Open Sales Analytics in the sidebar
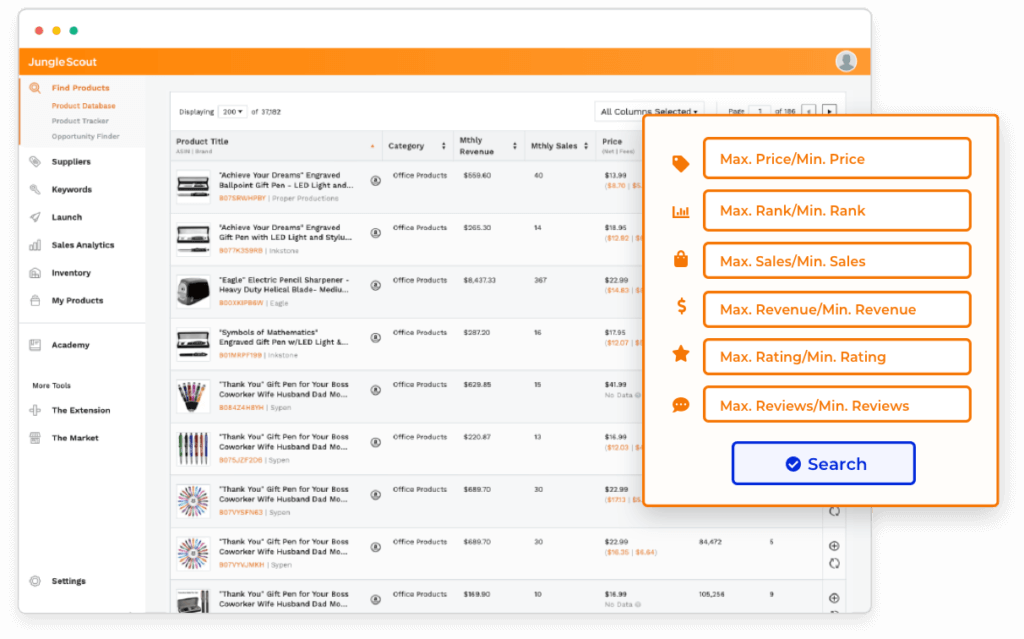The width and height of the screenshot is (1024, 639). 83,245
